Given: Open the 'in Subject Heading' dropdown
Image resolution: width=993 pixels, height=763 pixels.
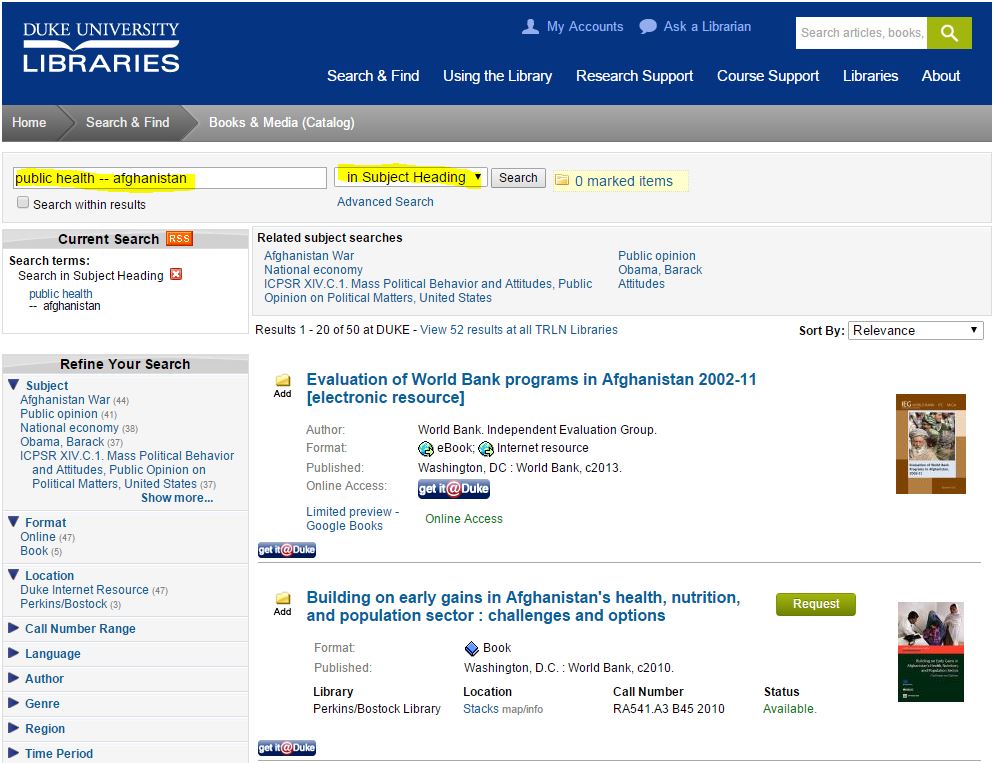Looking at the screenshot, I should [x=410, y=177].
